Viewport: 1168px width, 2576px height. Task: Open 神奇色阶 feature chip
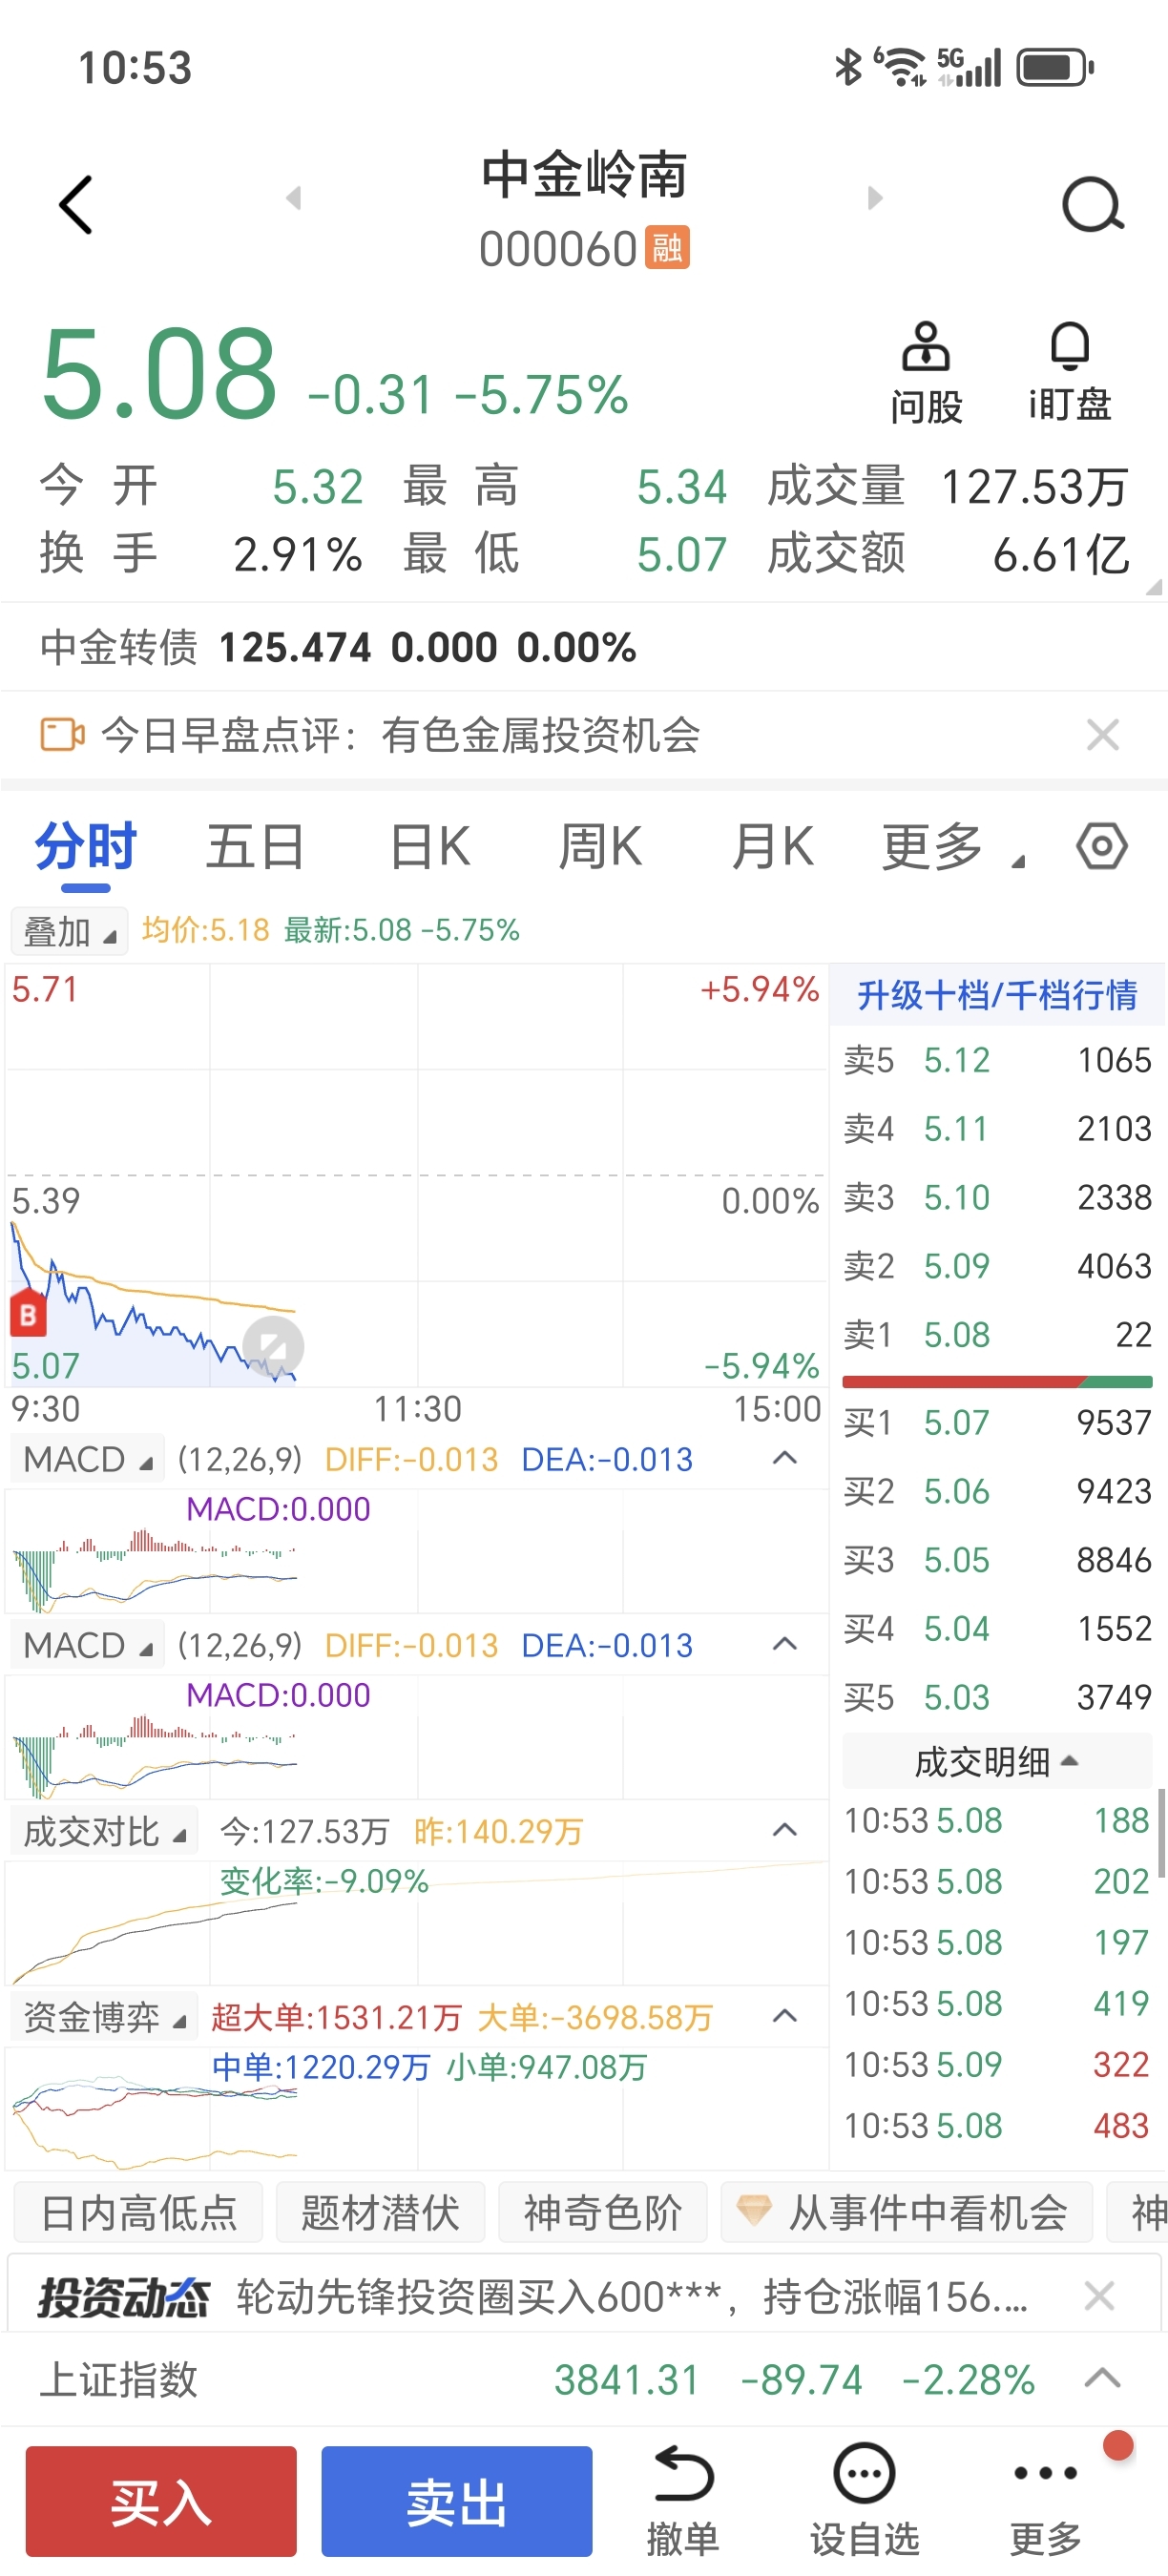tap(603, 2212)
